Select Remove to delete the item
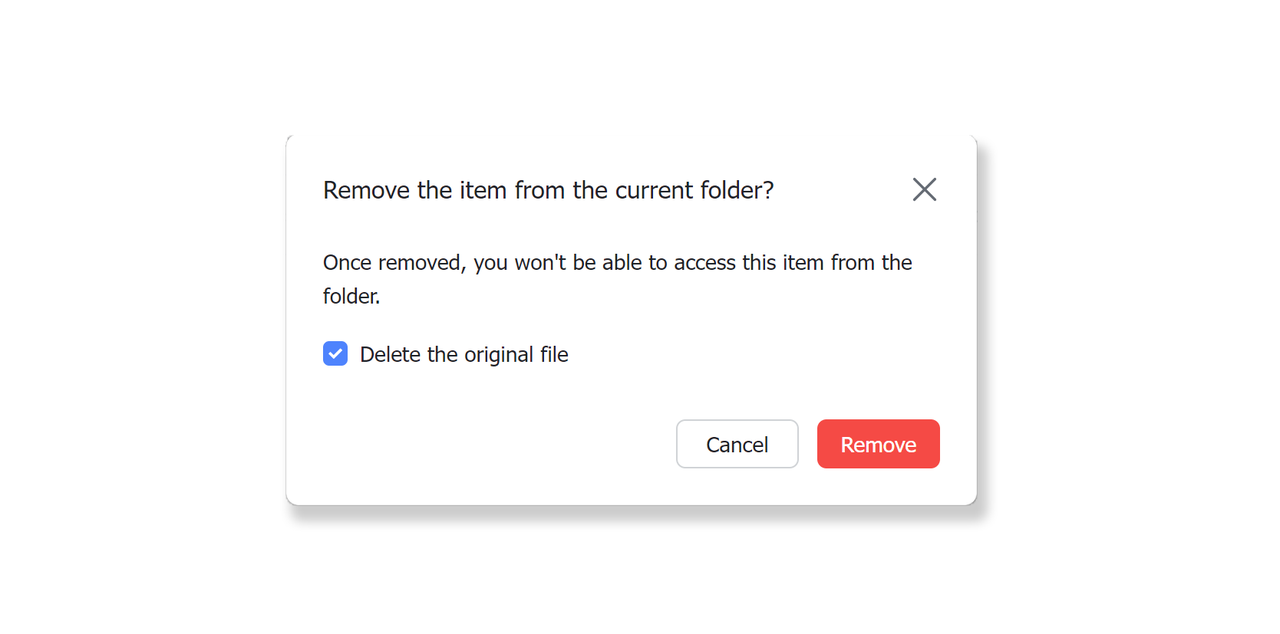This screenshot has height=634, width=1280. pyautogui.click(x=878, y=444)
